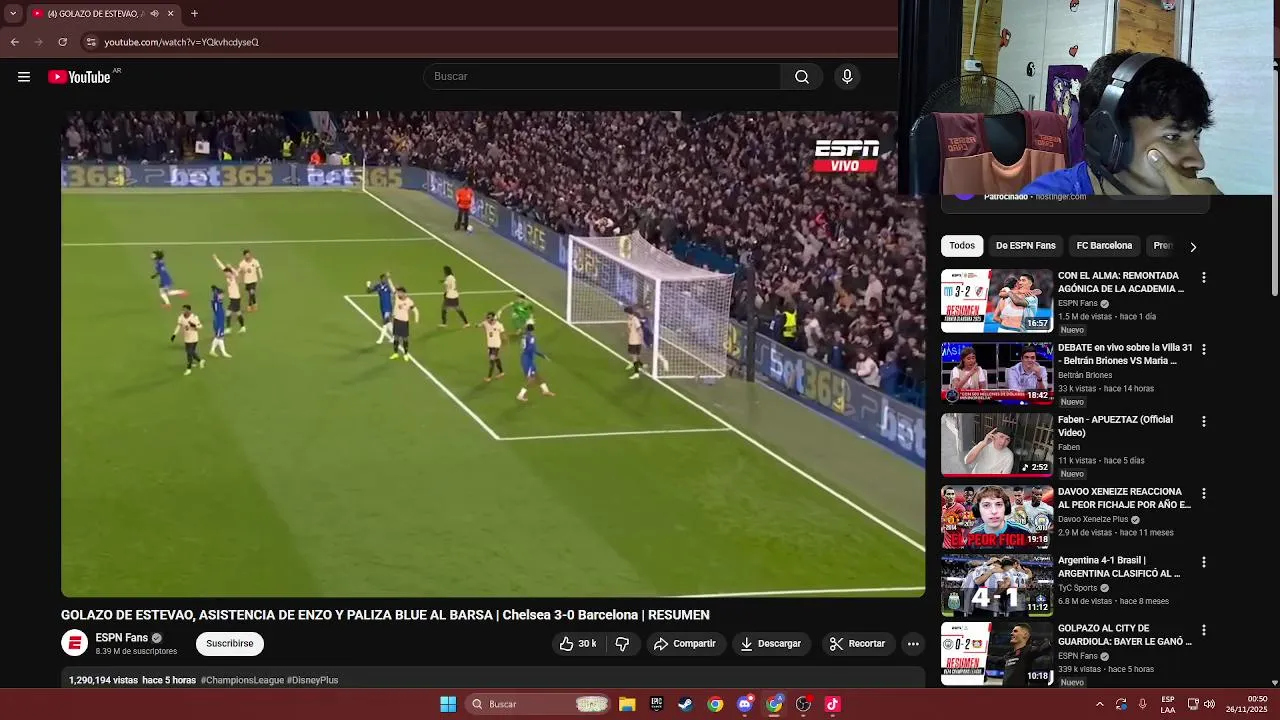Open the Compartir share dialog
This screenshot has width=1280, height=720.
tap(685, 644)
